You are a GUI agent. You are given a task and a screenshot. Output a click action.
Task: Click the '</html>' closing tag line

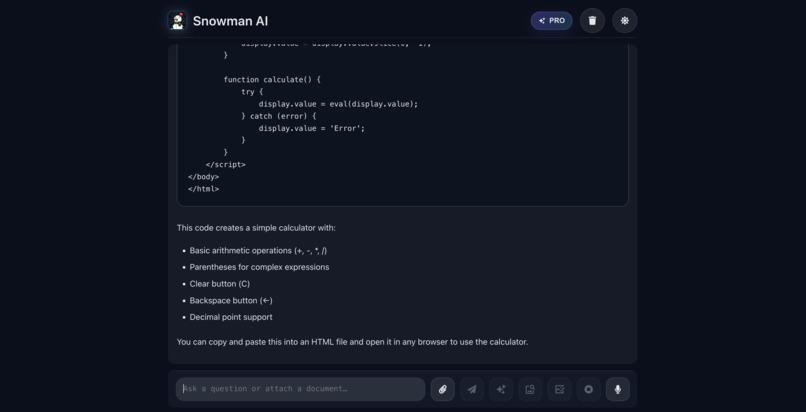(204, 189)
